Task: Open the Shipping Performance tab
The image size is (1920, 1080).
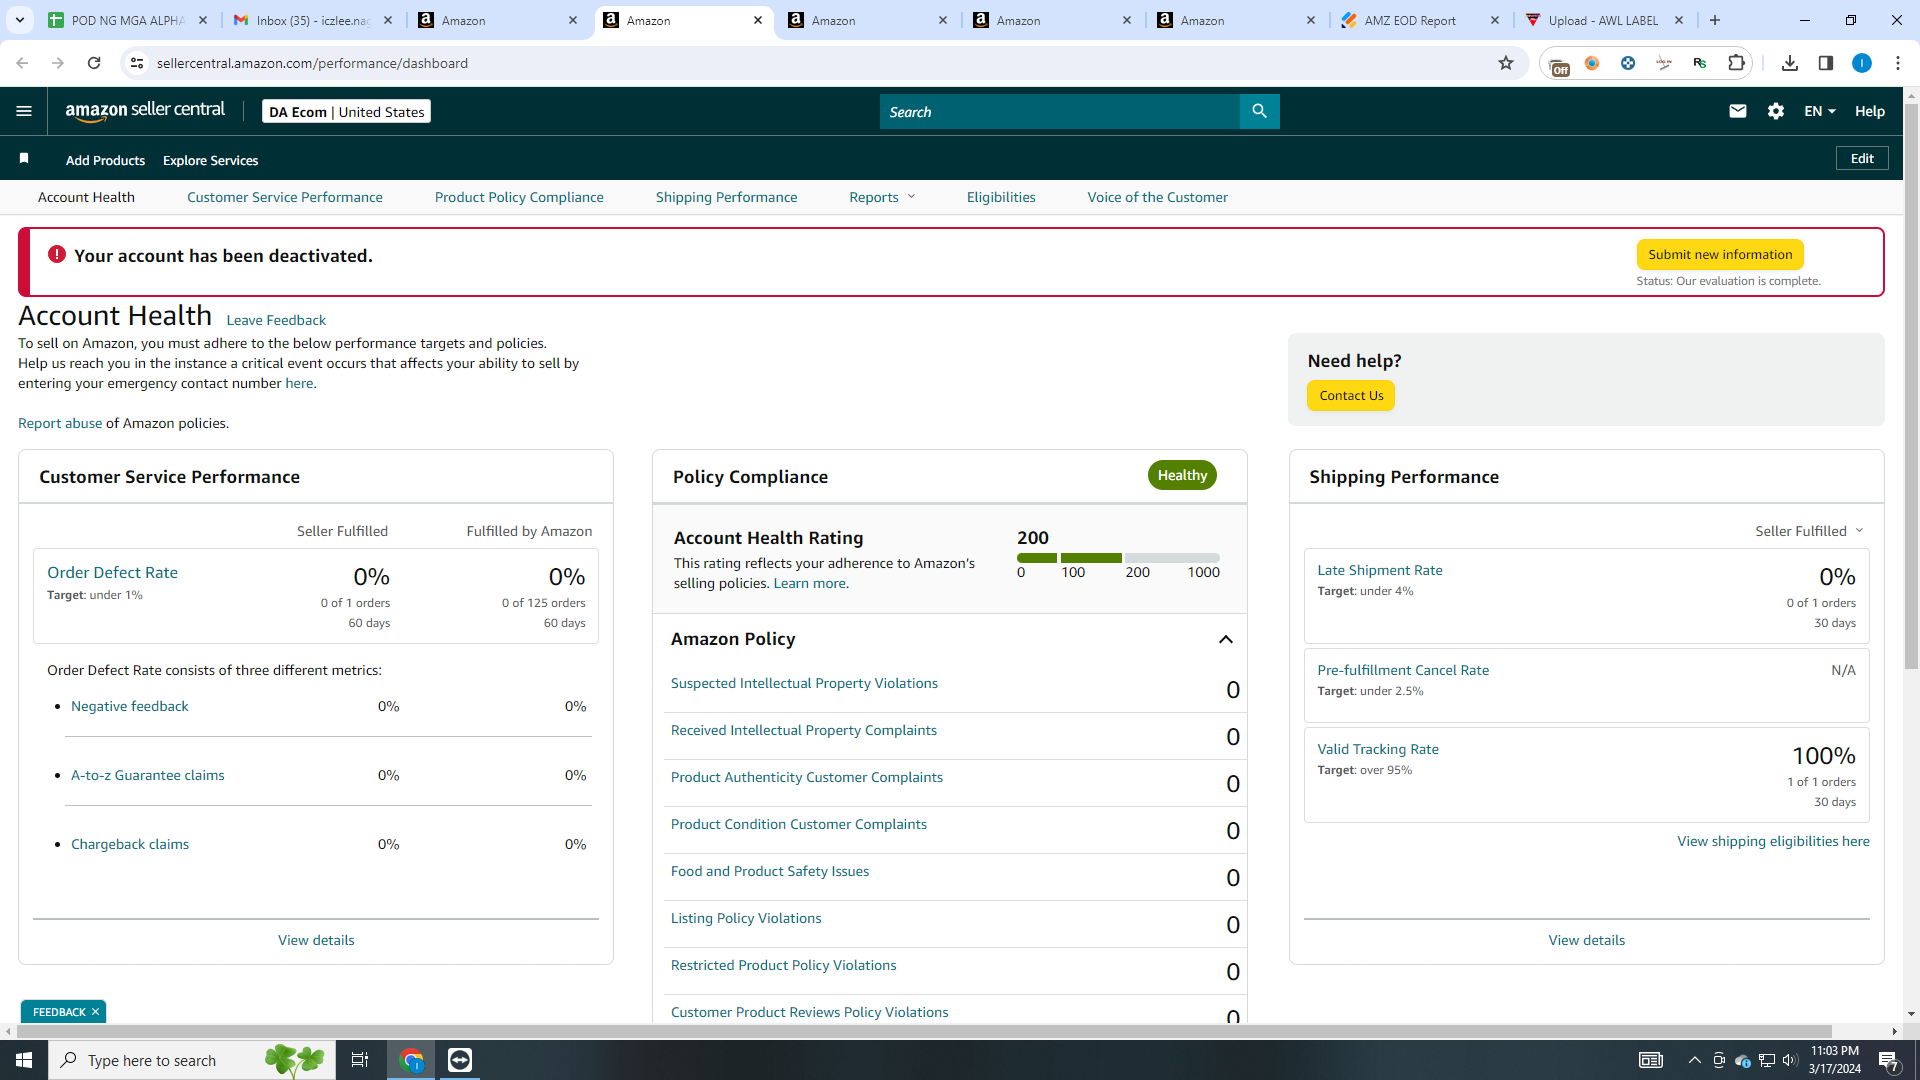Action: click(726, 197)
